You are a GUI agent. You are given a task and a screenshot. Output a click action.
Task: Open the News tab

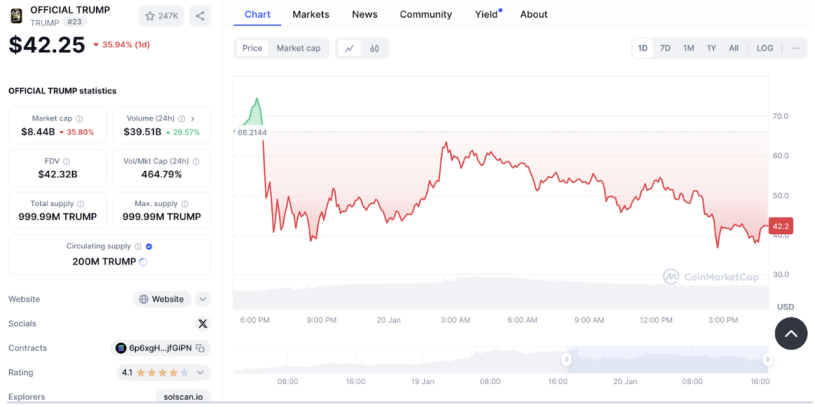pyautogui.click(x=364, y=15)
